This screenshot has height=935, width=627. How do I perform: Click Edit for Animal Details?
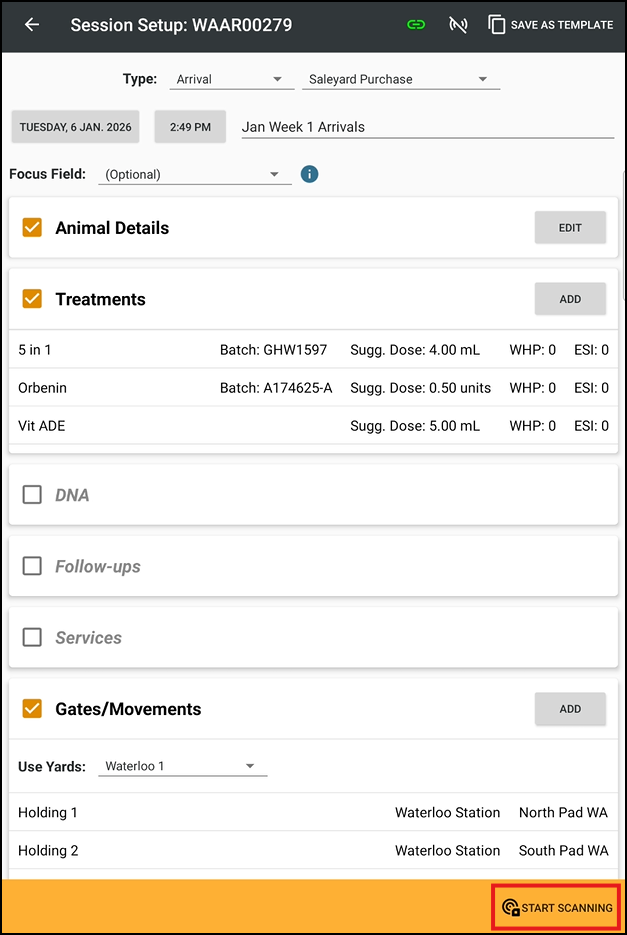coord(570,228)
